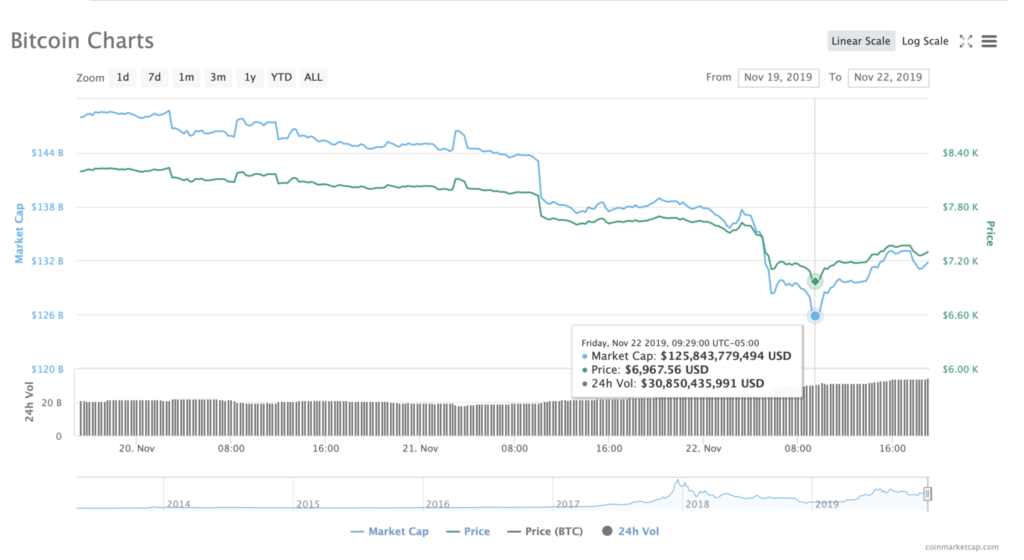
Task: Toggle Price series in legend
Action: coord(468,531)
